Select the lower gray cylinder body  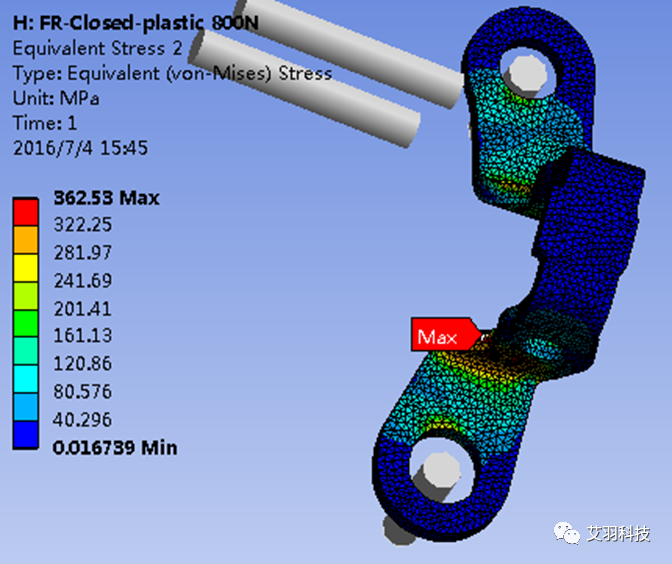(x=304, y=89)
